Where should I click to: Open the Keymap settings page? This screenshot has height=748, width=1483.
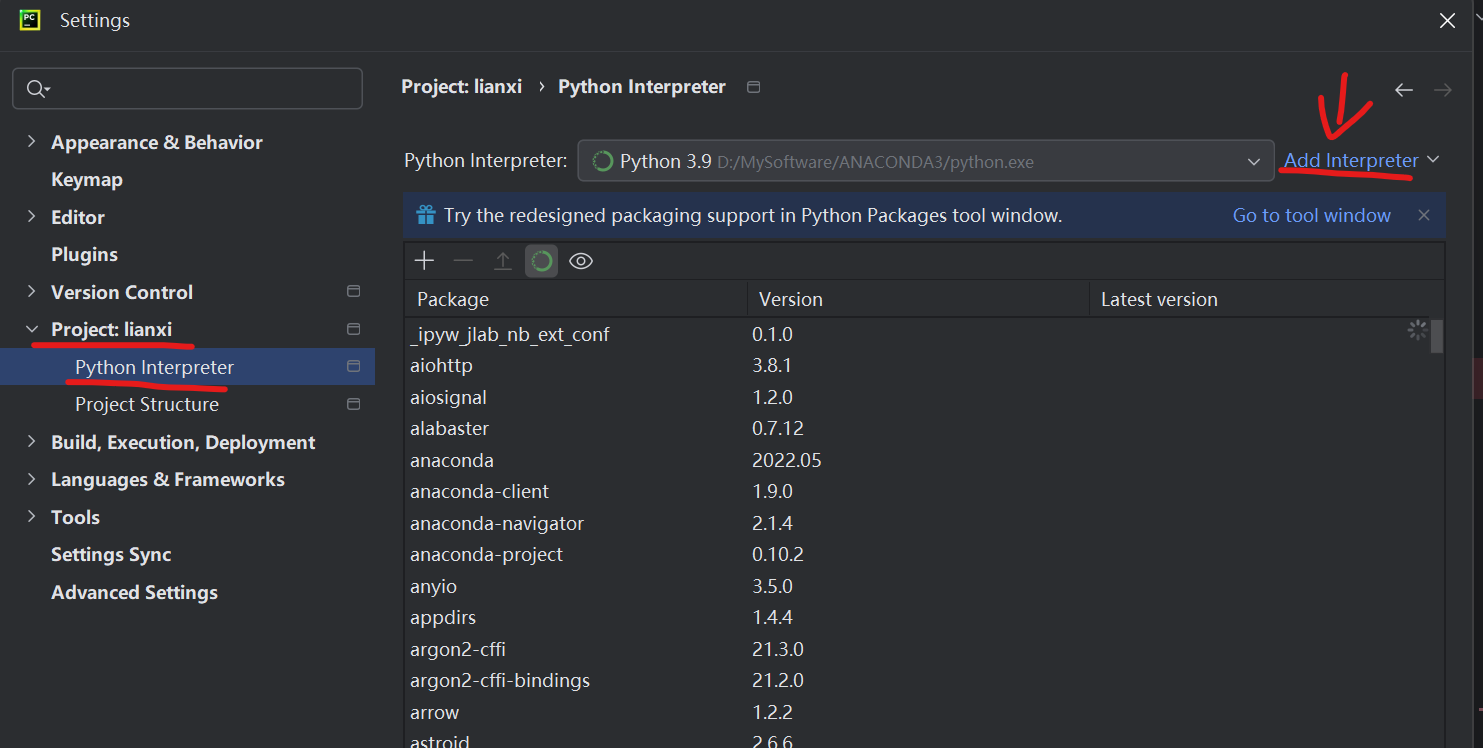tap(87, 180)
